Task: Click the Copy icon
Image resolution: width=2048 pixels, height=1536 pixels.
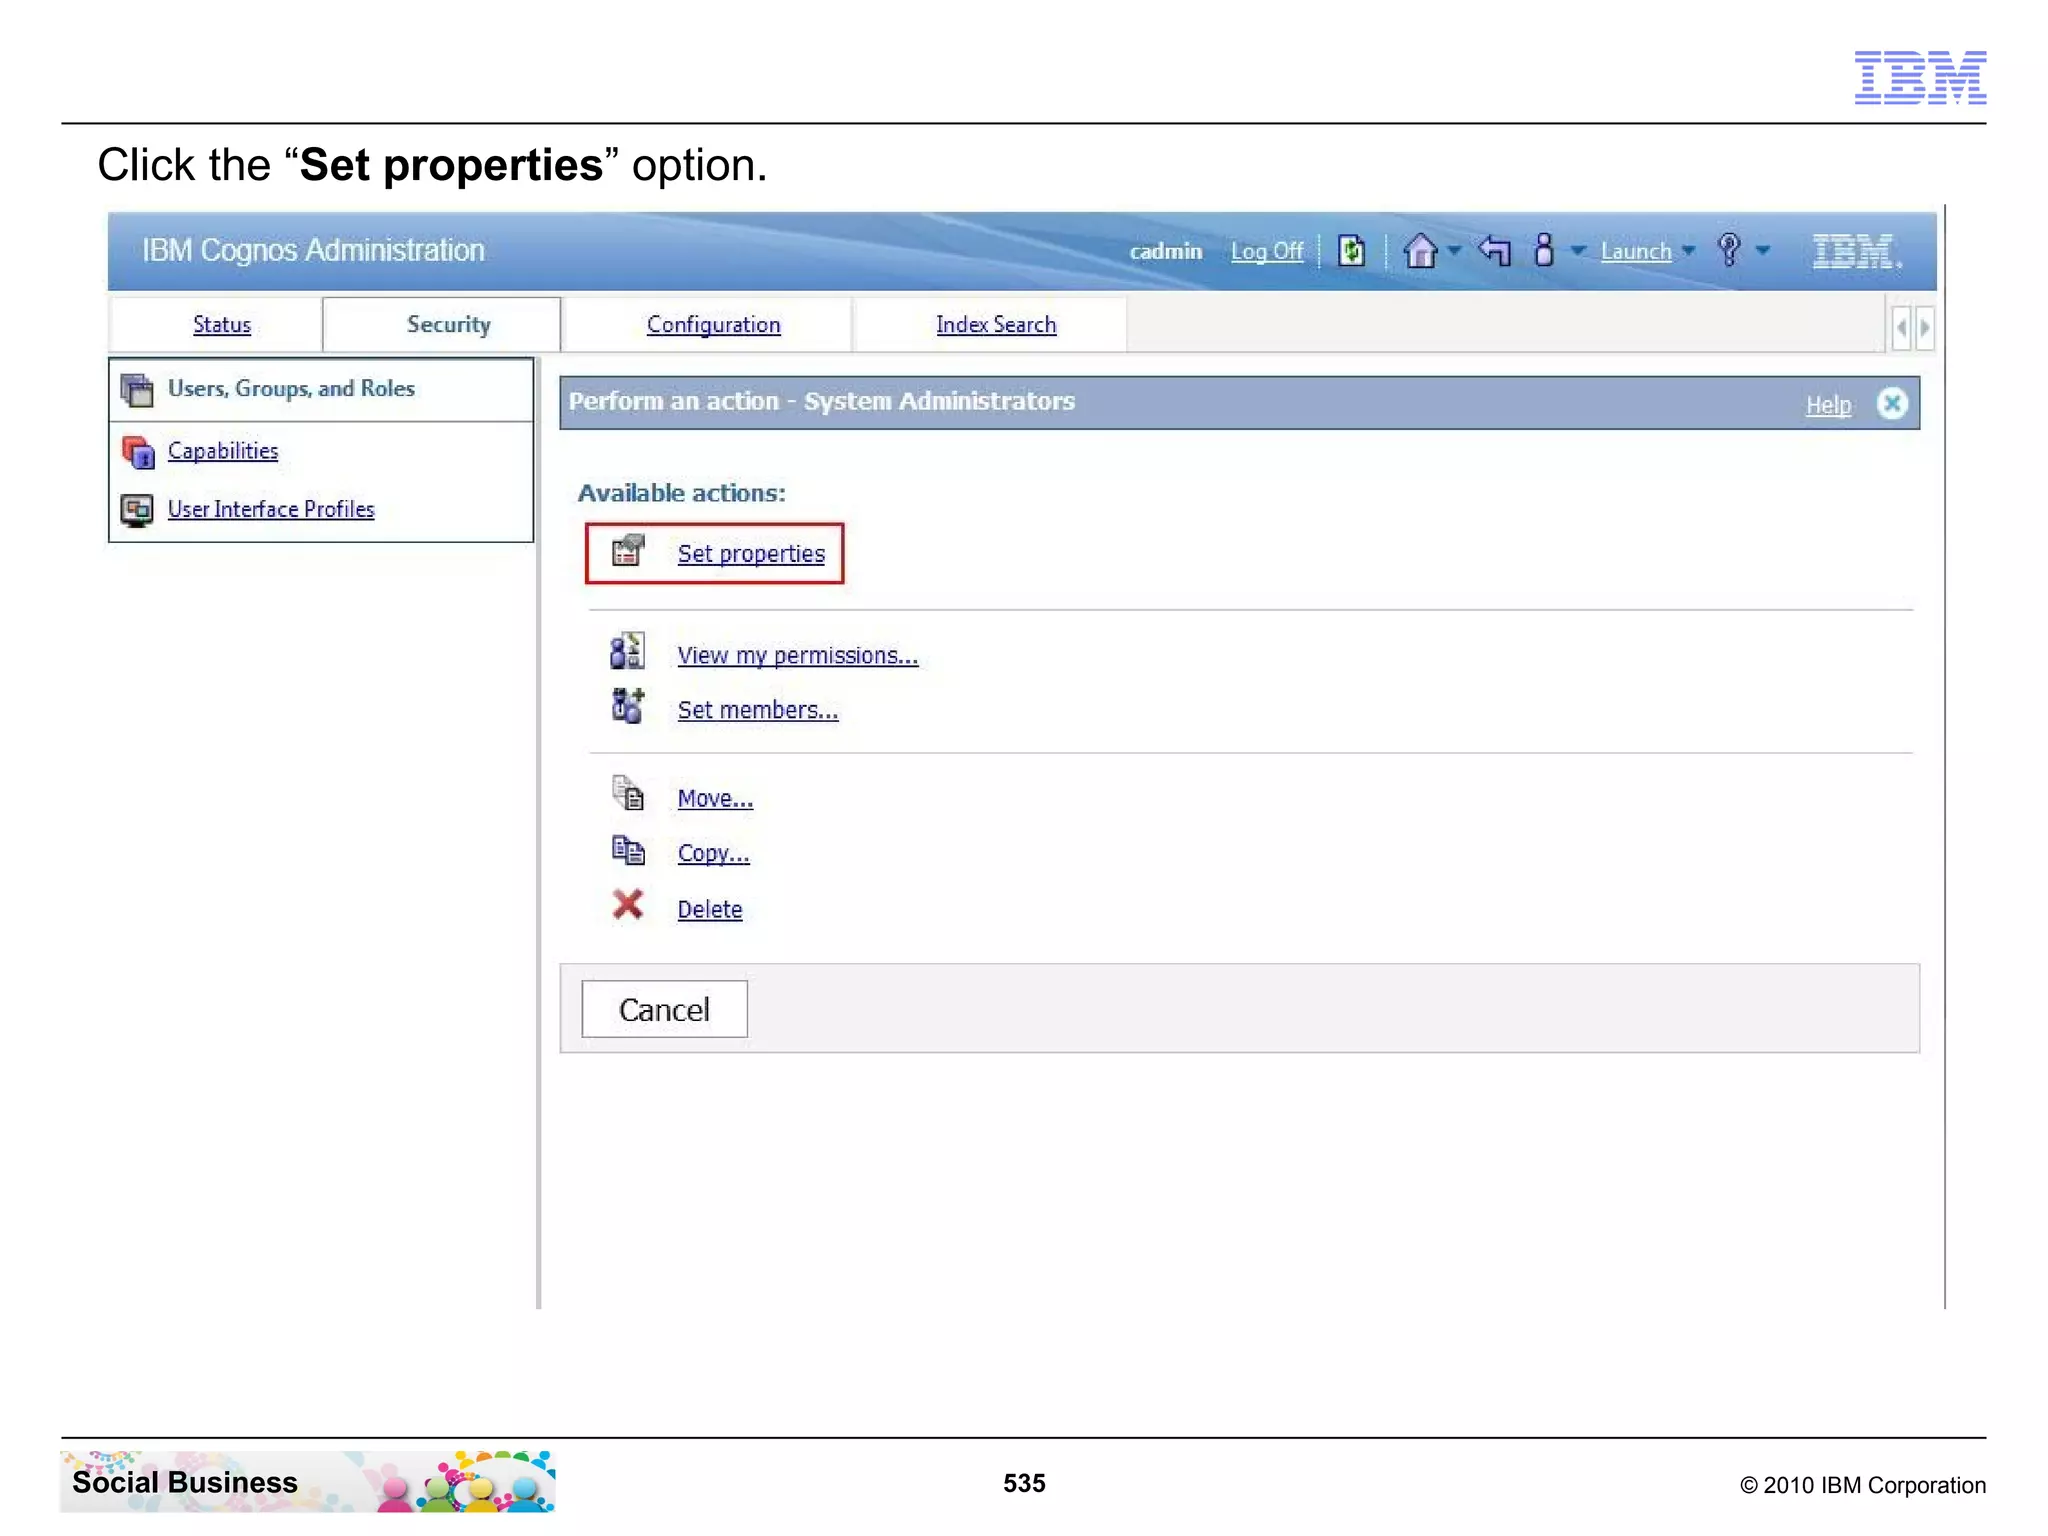Action: (x=628, y=850)
